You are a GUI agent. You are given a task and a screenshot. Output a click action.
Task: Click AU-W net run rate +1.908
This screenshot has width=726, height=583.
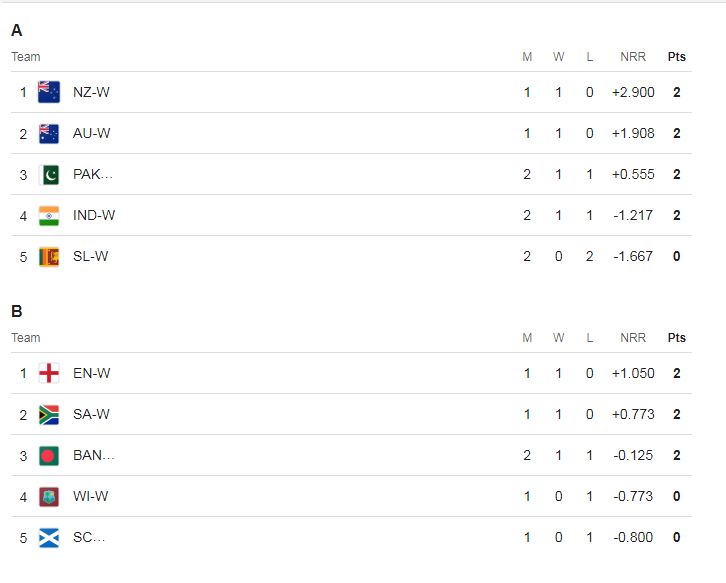tap(633, 133)
